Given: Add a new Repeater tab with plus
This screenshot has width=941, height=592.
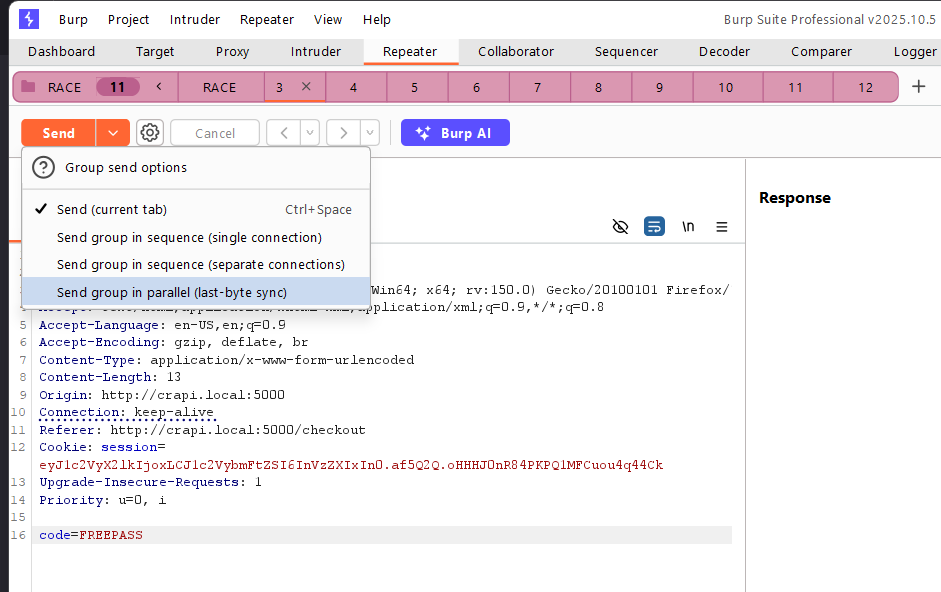Looking at the screenshot, I should point(918,86).
